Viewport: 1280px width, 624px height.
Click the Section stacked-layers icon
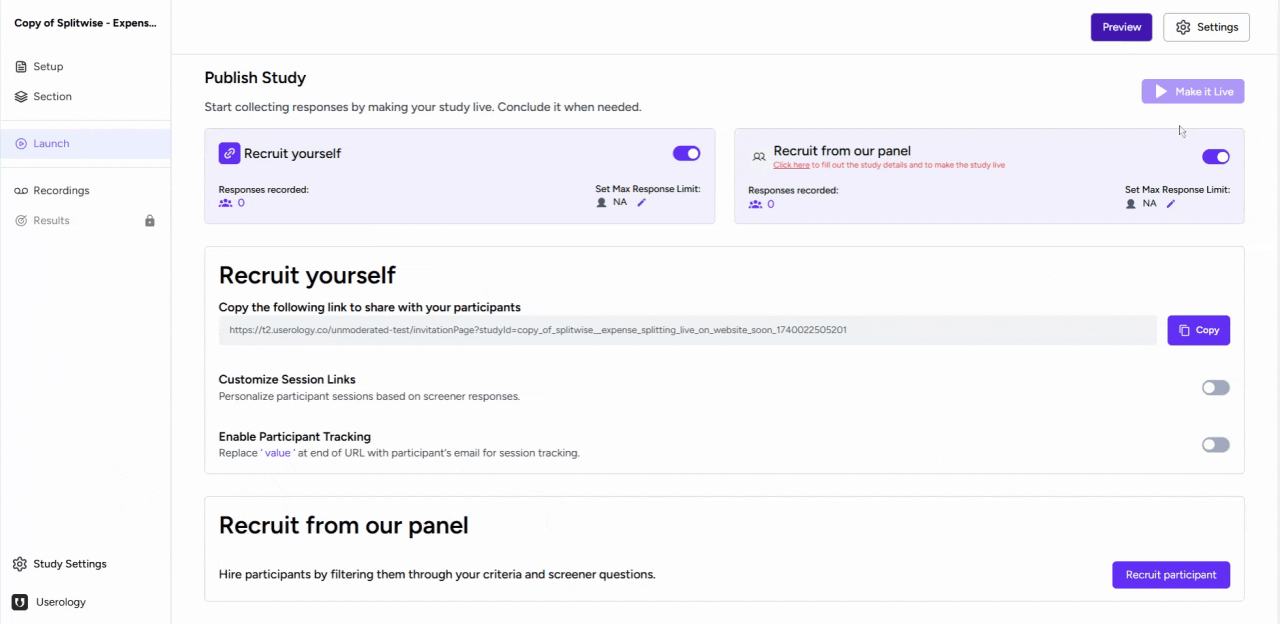click(20, 96)
